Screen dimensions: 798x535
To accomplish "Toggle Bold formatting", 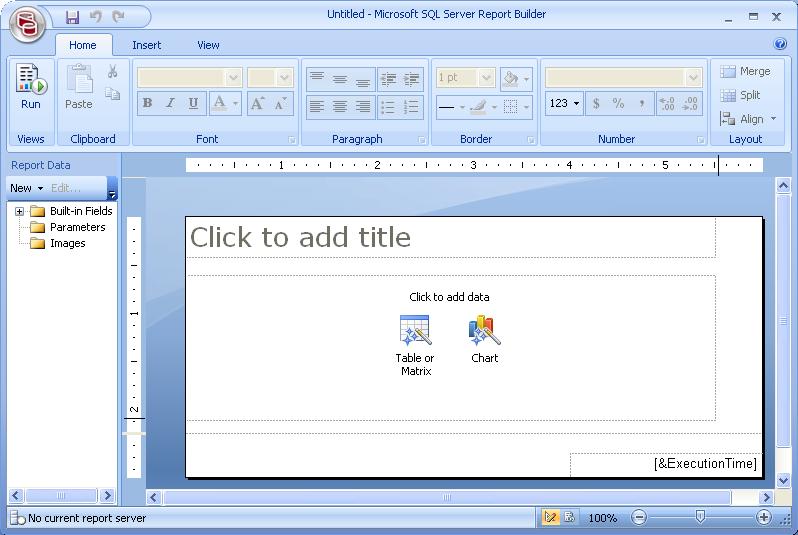I will (x=148, y=103).
